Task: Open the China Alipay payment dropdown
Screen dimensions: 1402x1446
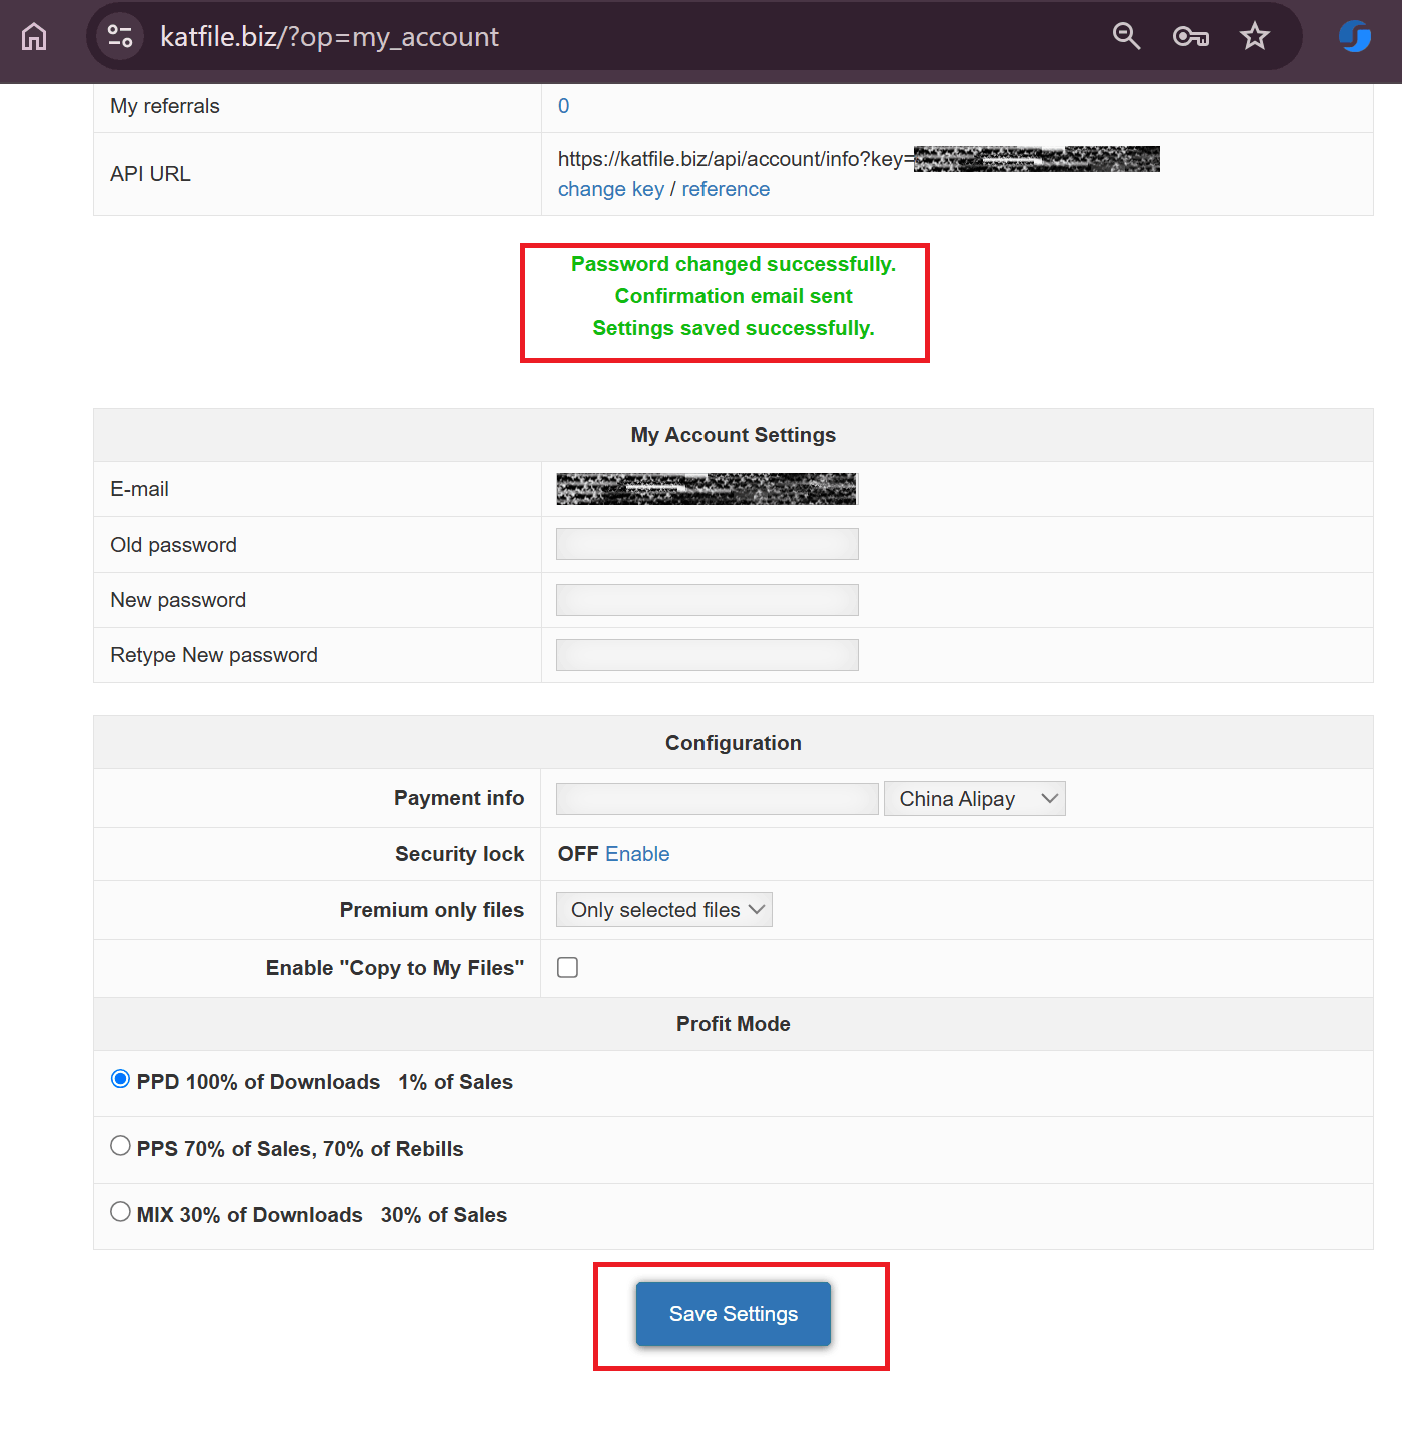Action: coord(975,799)
